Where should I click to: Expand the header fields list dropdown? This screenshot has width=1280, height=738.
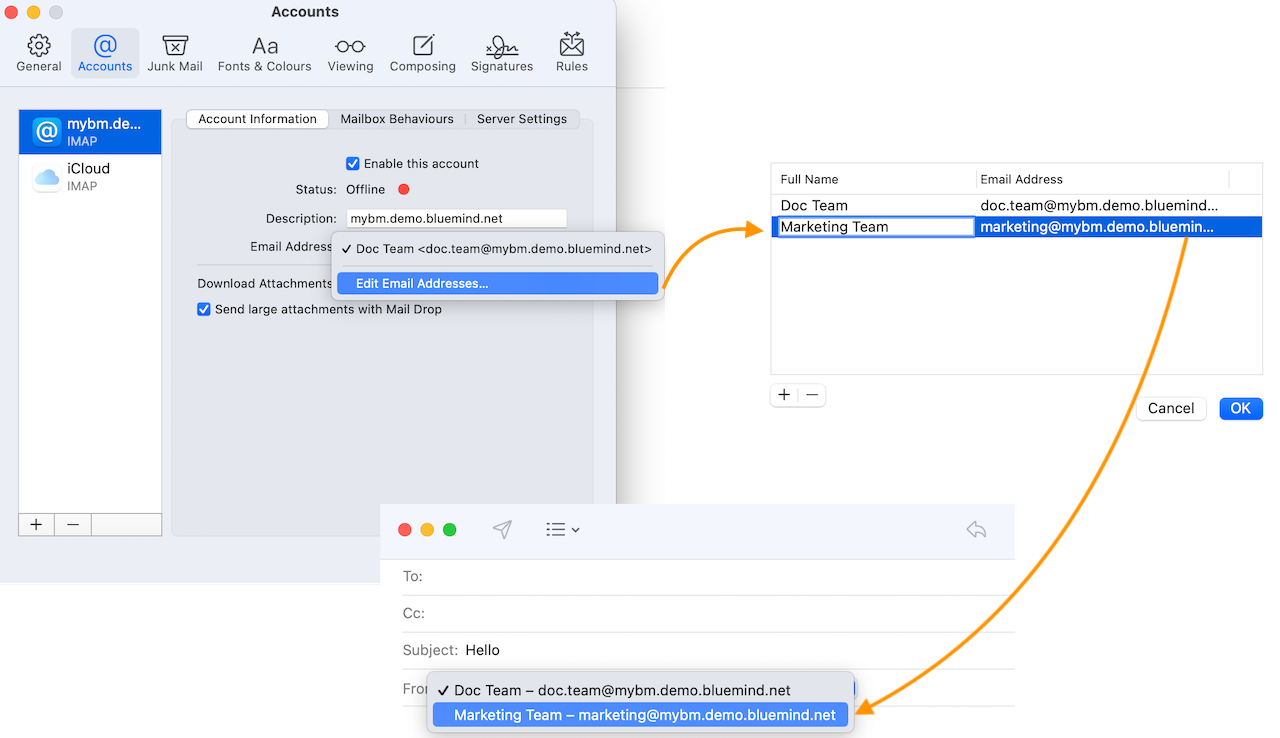(563, 530)
